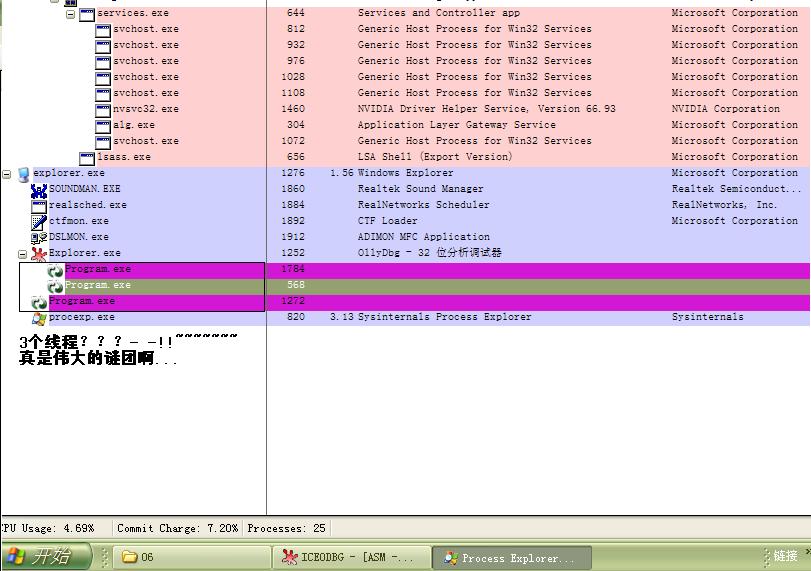Select 'LSA Shell (Export Version)' description
This screenshot has width=811, height=571.
point(434,157)
